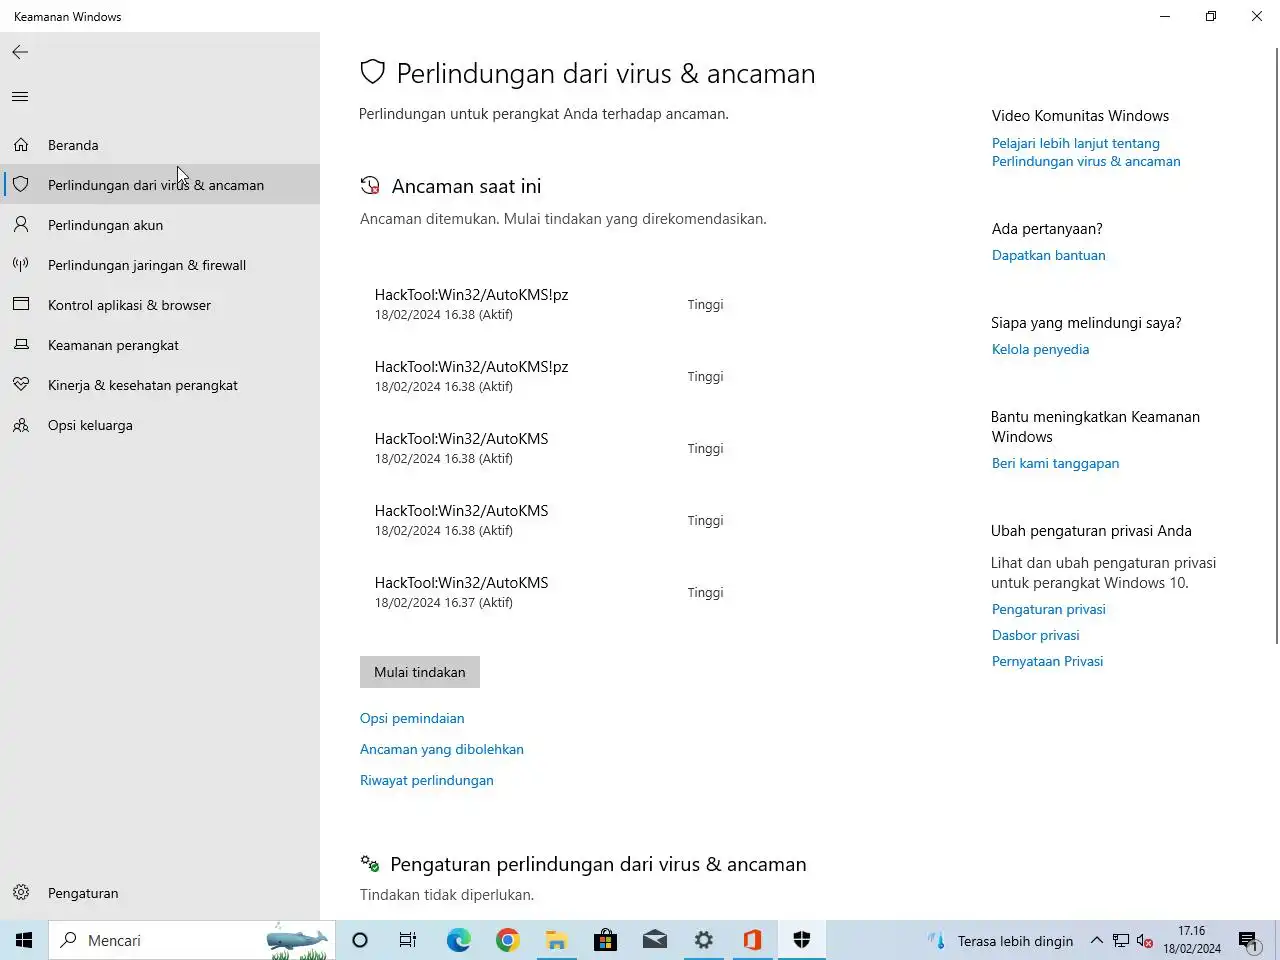Click the Beri kami tanggapan link
The width and height of the screenshot is (1280, 960).
(x=1056, y=463)
